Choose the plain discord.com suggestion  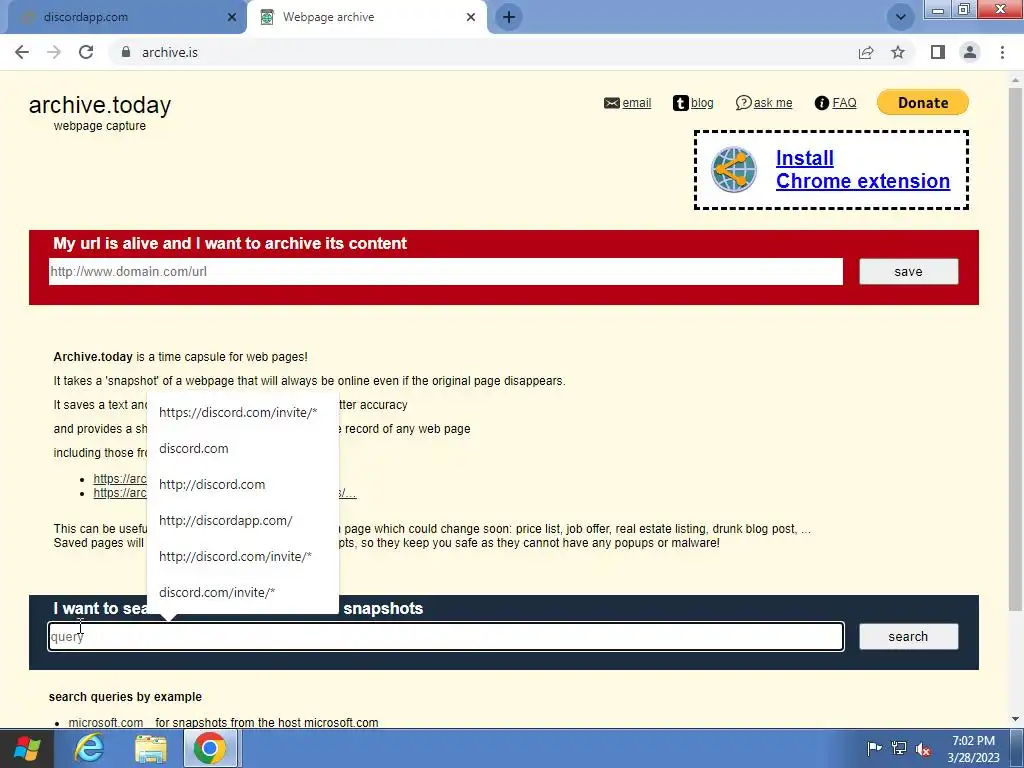242,449
